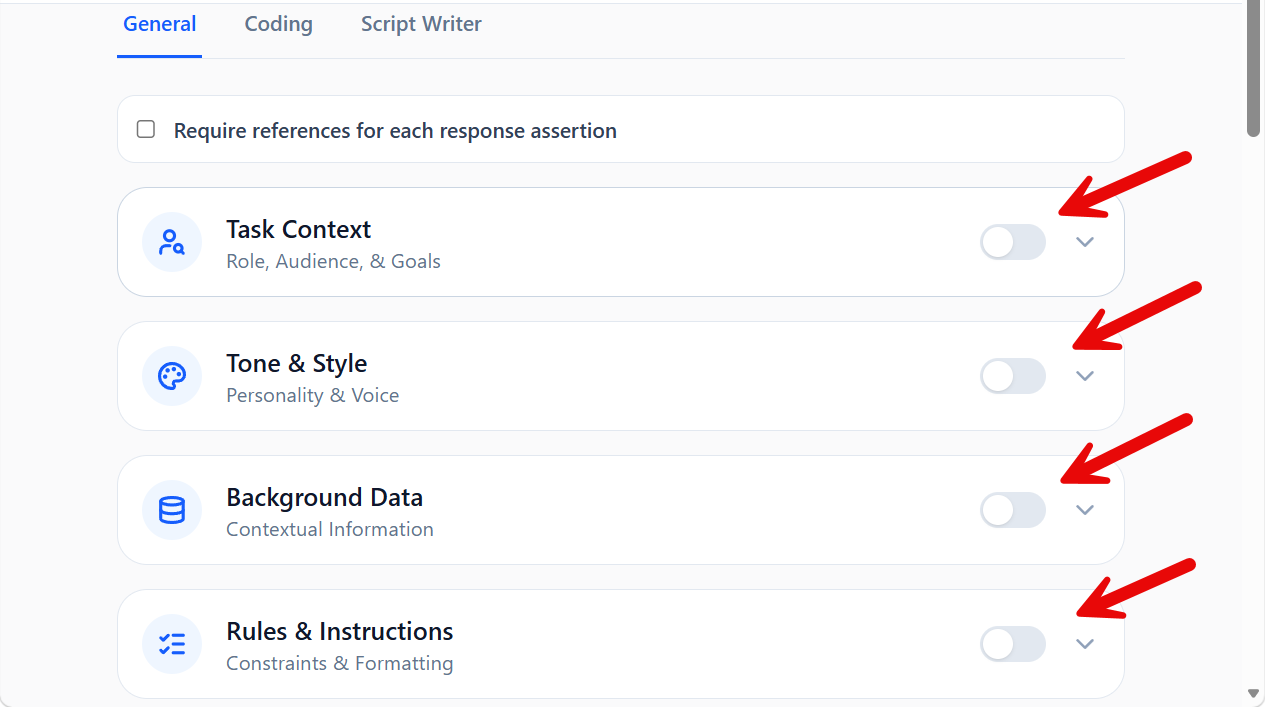
Task: Check Require references for each response assertion
Action: click(x=146, y=129)
